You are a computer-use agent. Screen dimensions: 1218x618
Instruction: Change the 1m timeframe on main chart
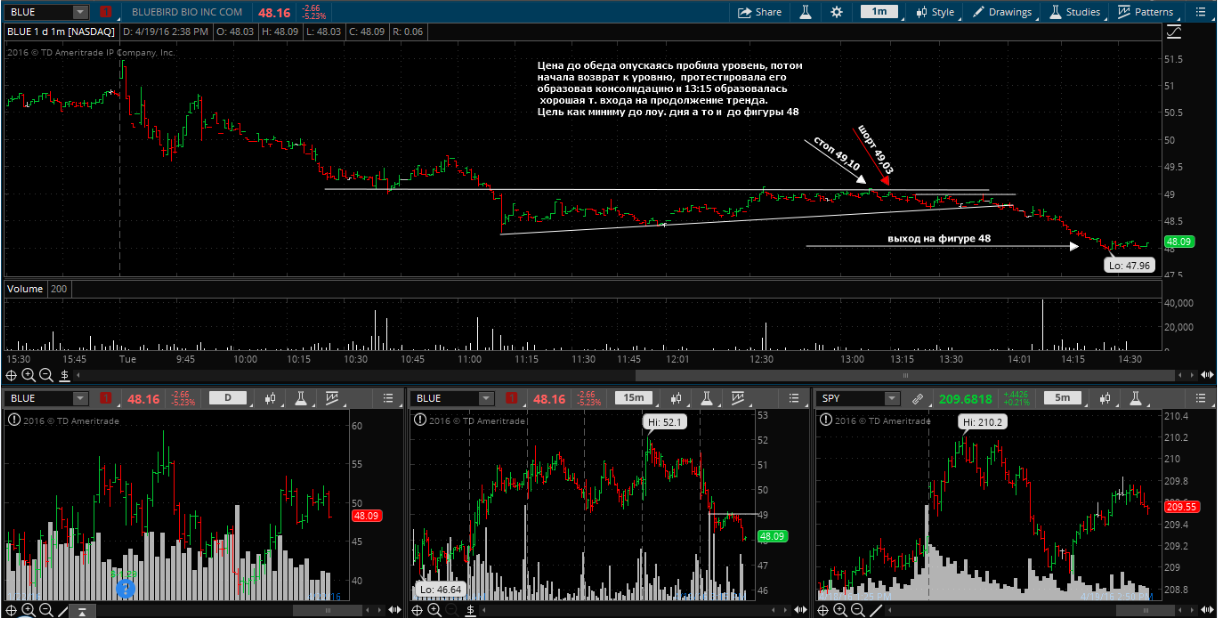point(879,12)
